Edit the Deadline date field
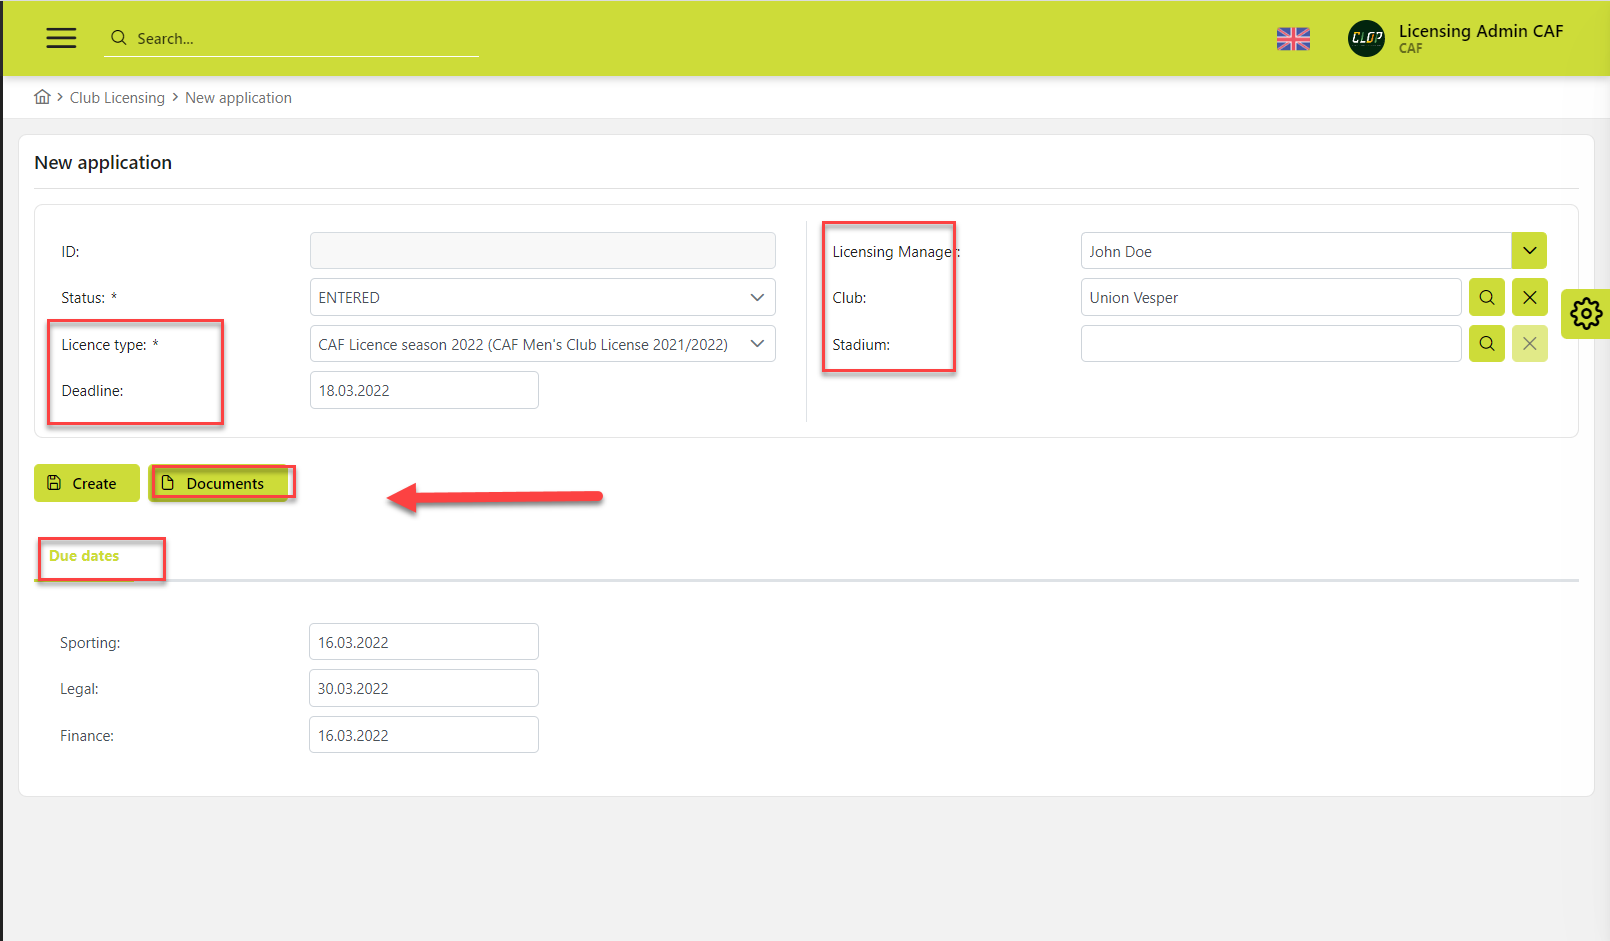Image resolution: width=1610 pixels, height=941 pixels. [x=423, y=391]
